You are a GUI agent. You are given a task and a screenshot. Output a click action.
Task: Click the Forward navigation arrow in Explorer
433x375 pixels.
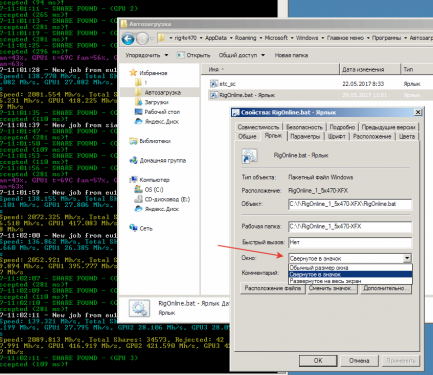pos(142,39)
